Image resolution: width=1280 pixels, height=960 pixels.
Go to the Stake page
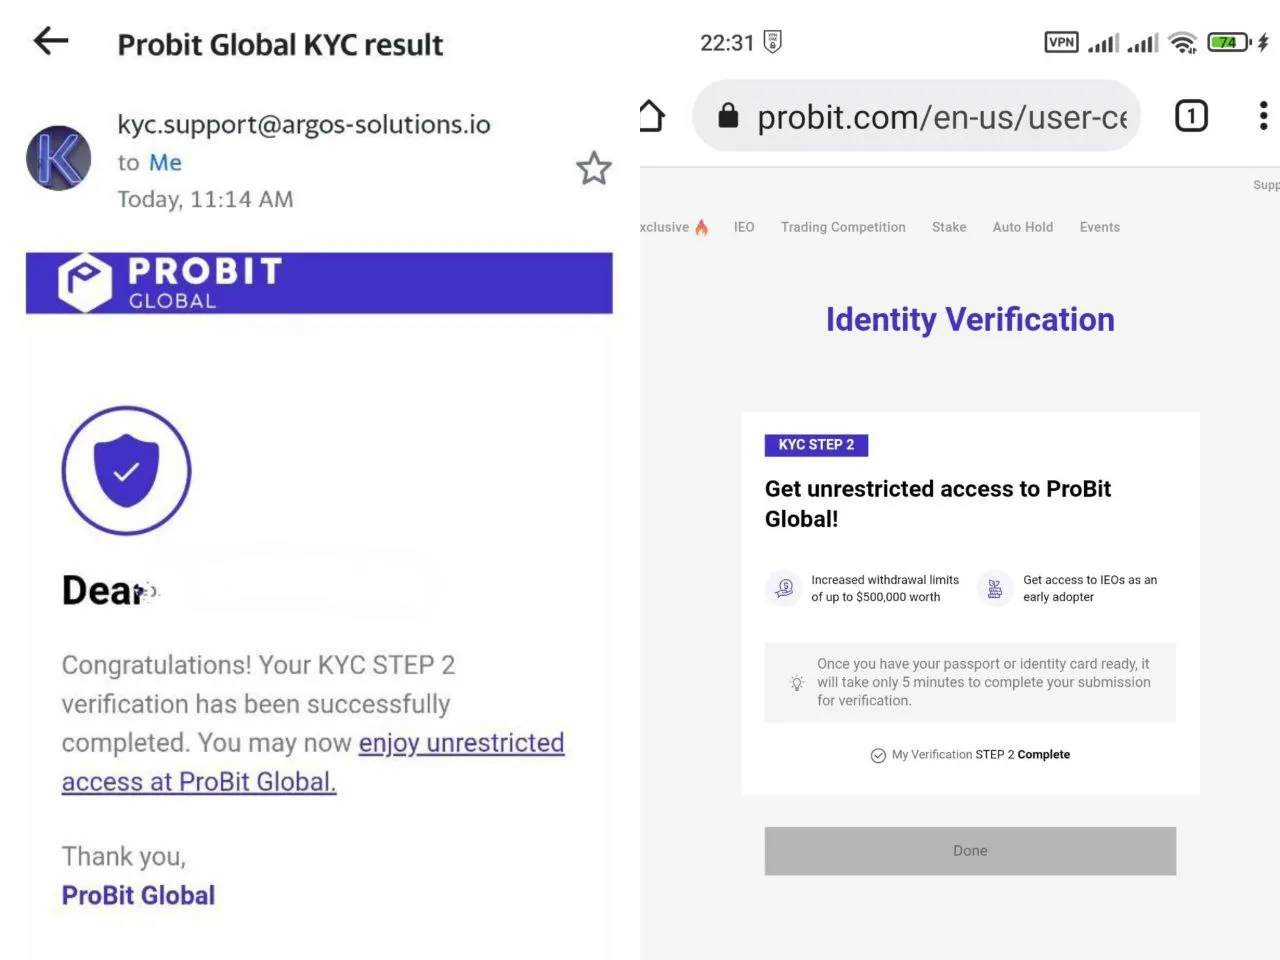(x=949, y=227)
